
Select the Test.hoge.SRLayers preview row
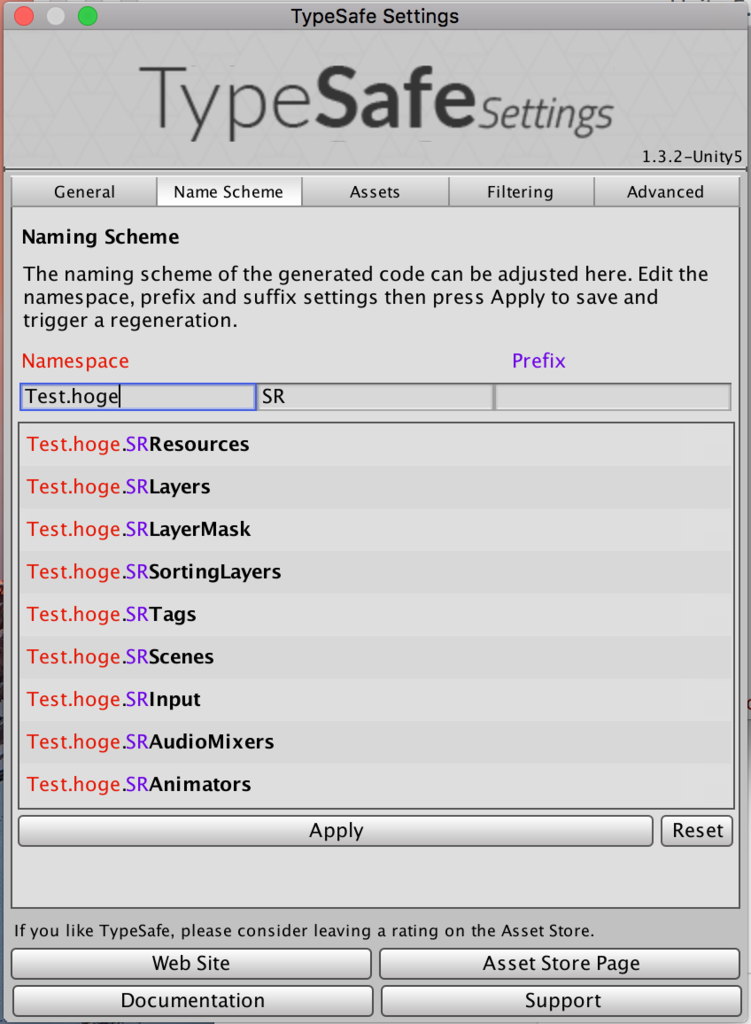(376, 487)
